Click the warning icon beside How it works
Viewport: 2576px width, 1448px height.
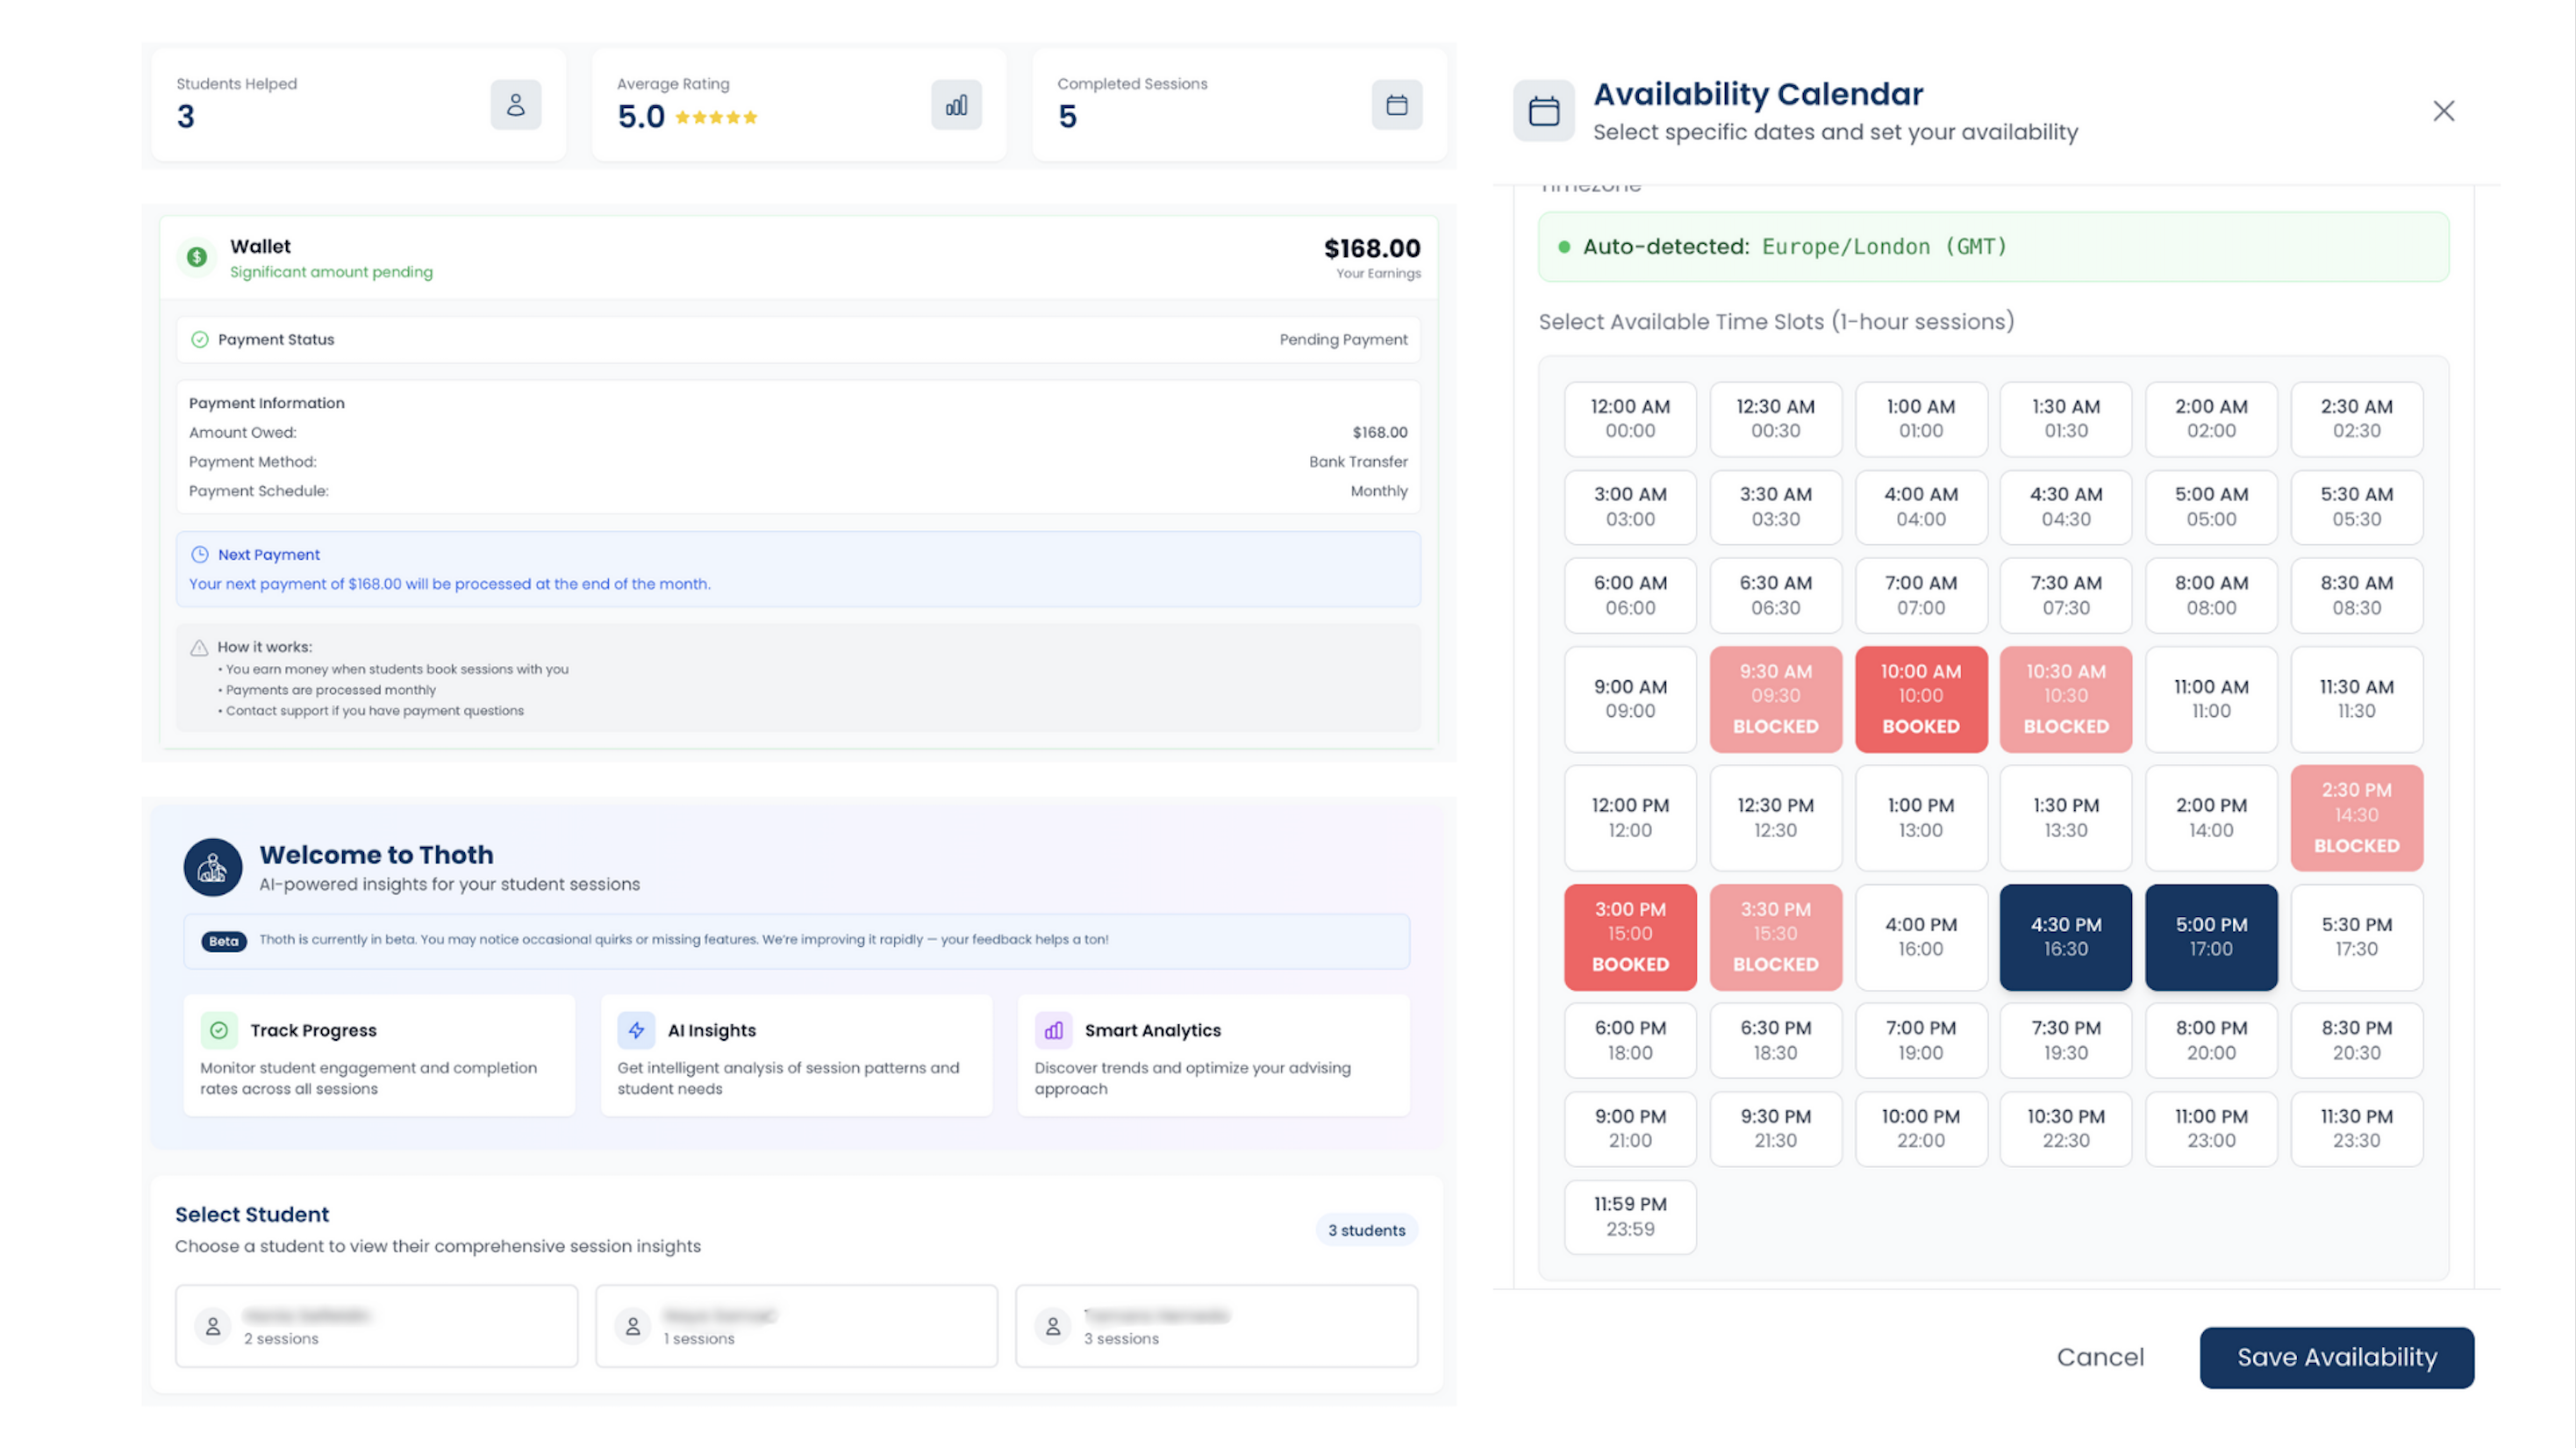pos(199,646)
